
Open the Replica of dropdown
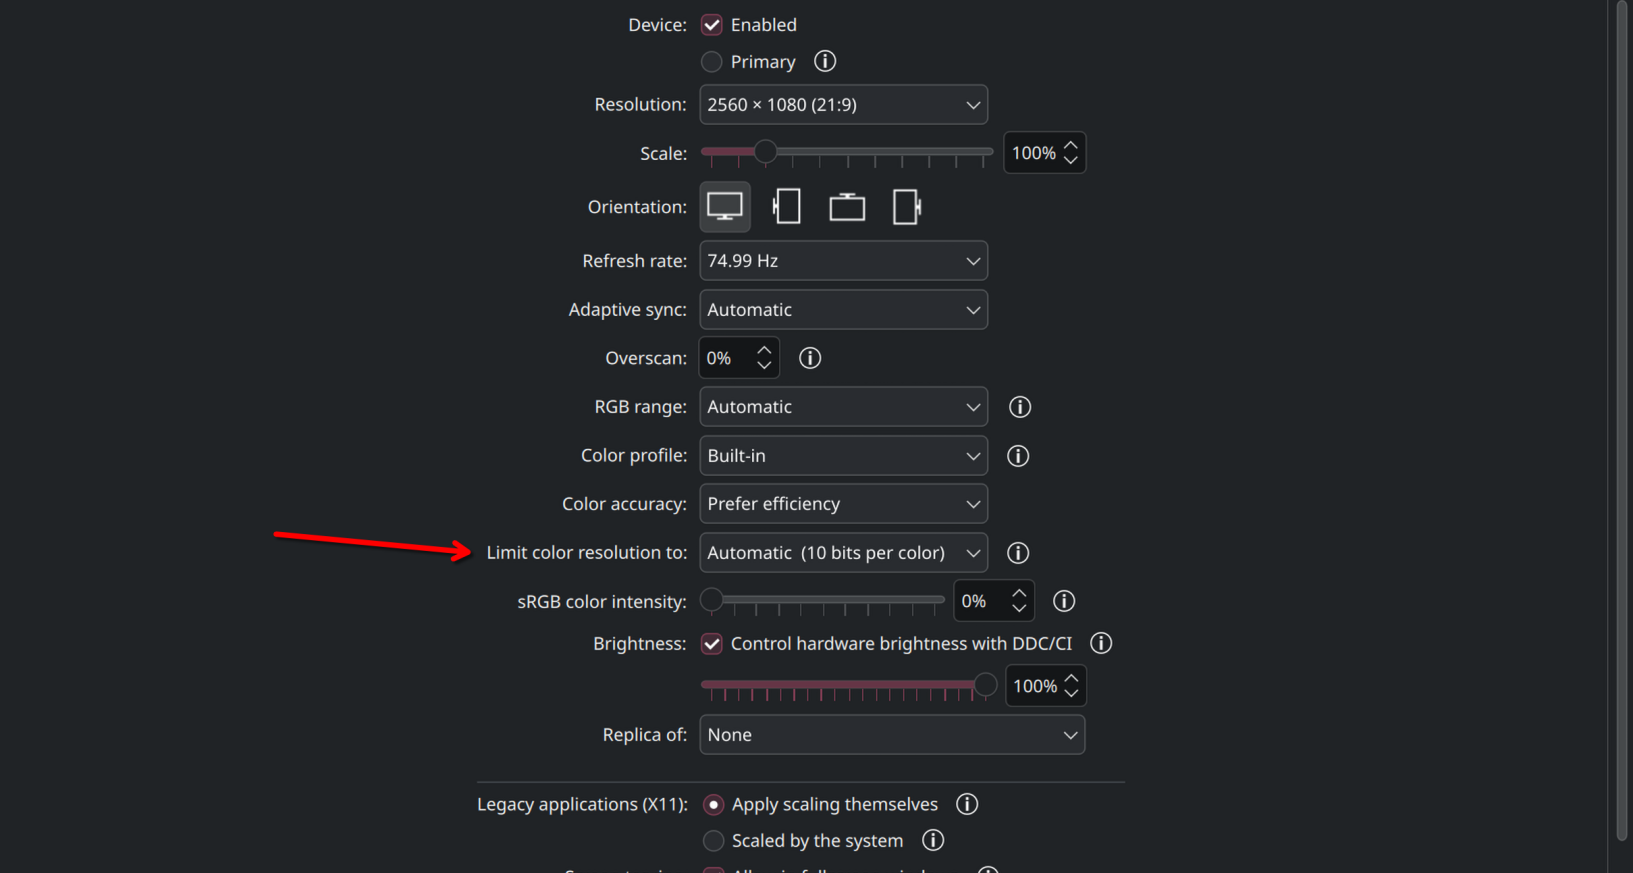(x=892, y=735)
